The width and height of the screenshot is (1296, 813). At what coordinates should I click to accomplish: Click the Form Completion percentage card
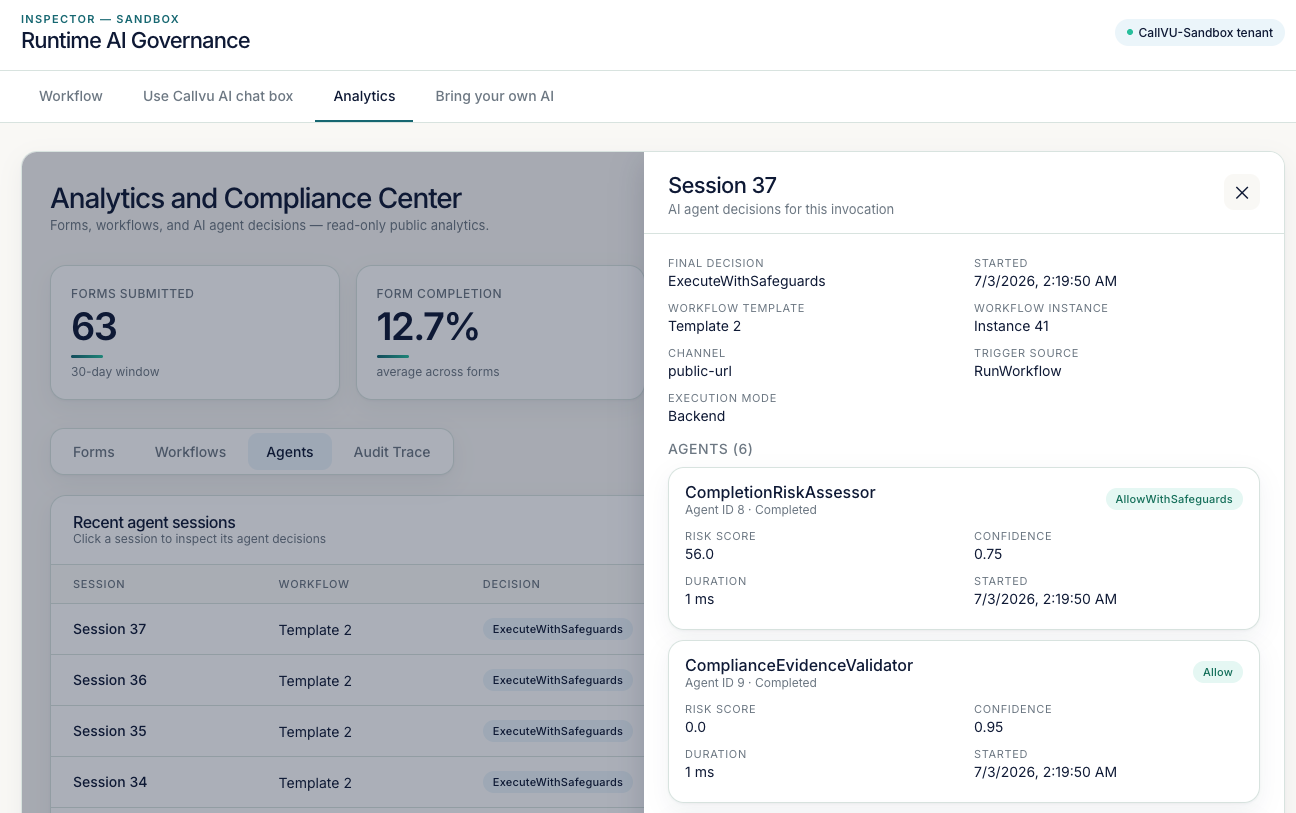[x=500, y=332]
